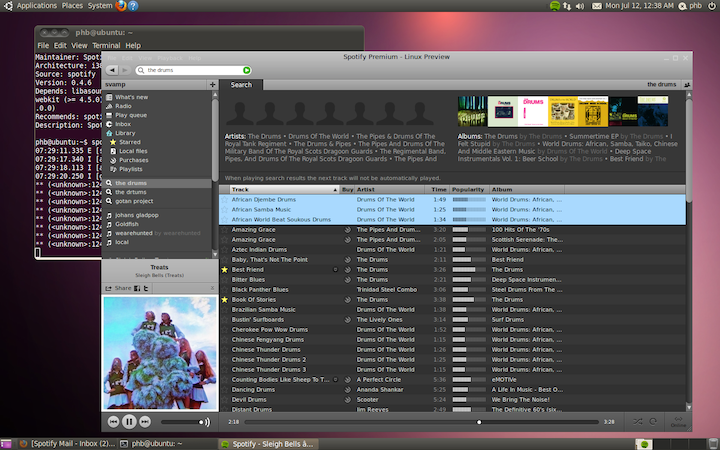Toggle repeat mode

click(653, 422)
